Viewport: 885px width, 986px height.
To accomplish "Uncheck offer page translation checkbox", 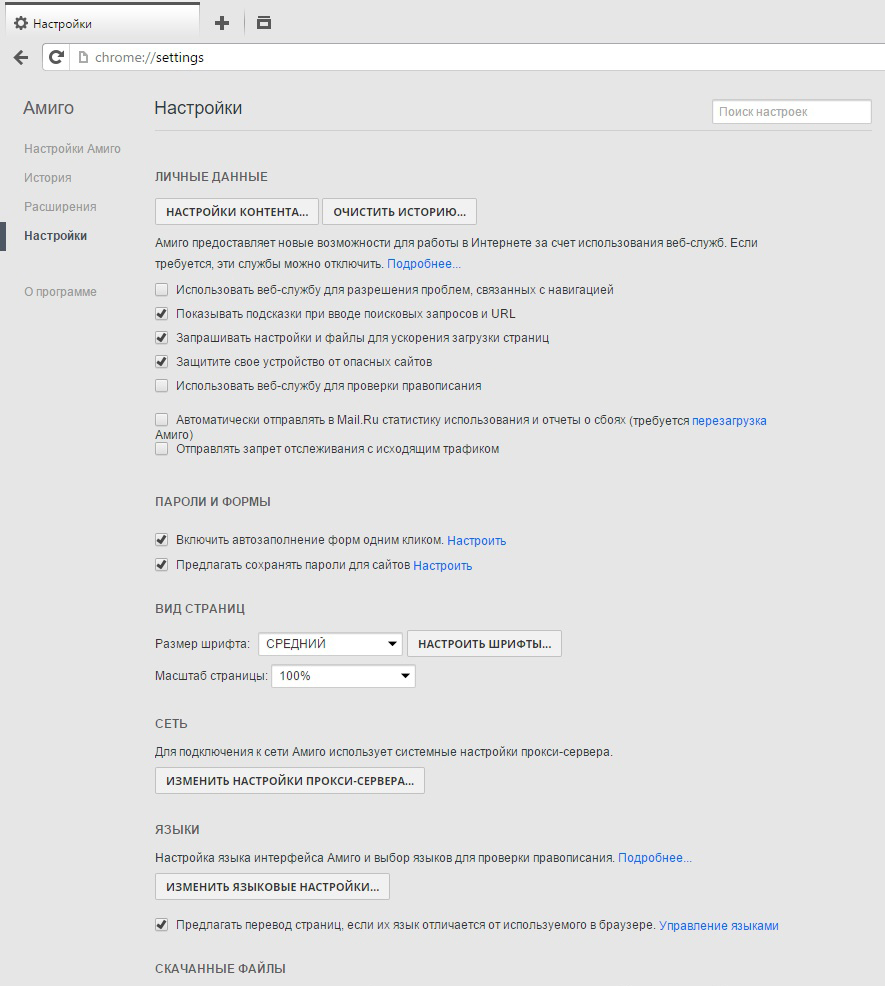I will [162, 925].
